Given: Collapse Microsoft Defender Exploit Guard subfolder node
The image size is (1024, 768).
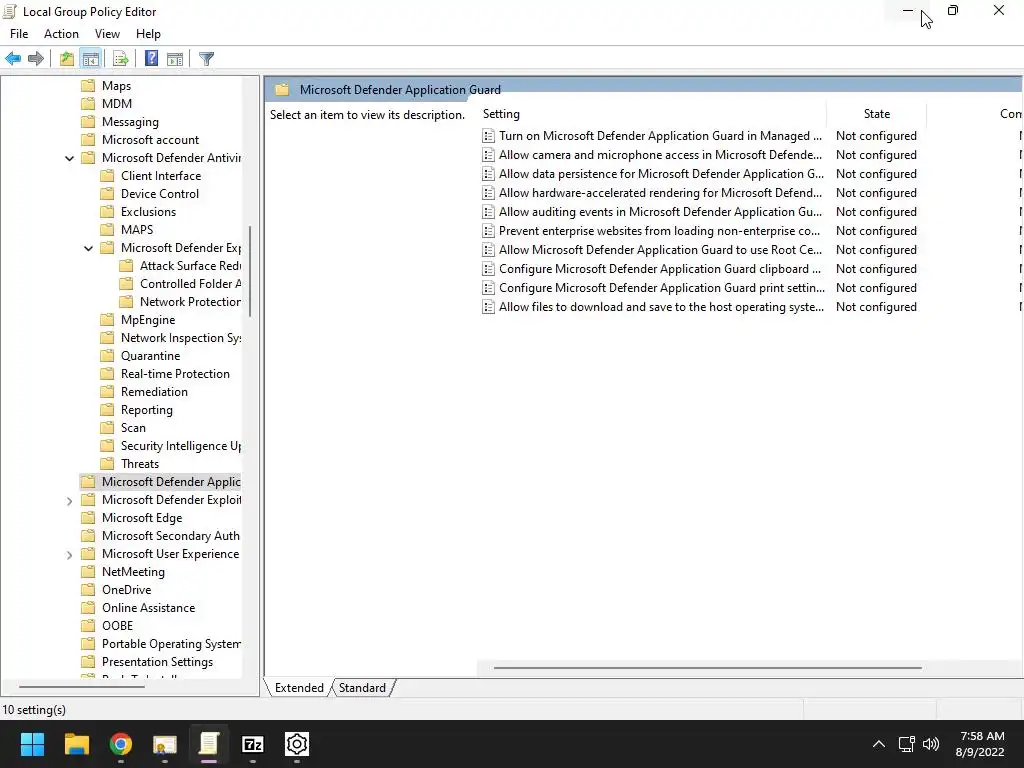Looking at the screenshot, I should tap(88, 248).
